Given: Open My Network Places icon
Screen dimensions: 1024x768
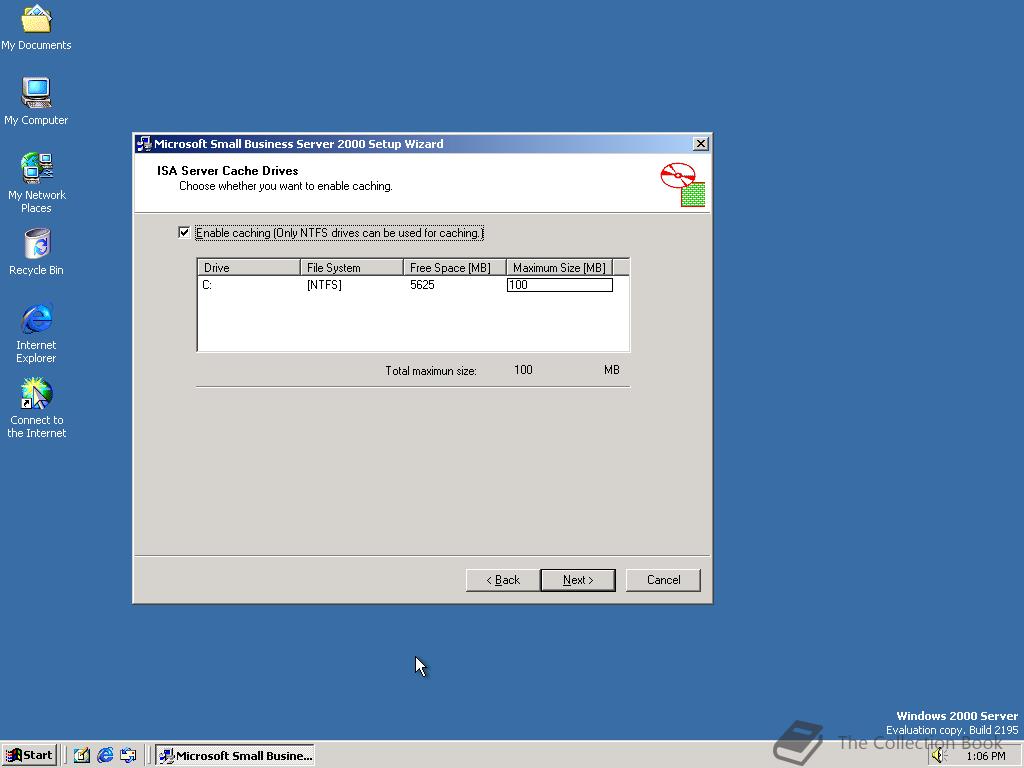Looking at the screenshot, I should coord(36,182).
